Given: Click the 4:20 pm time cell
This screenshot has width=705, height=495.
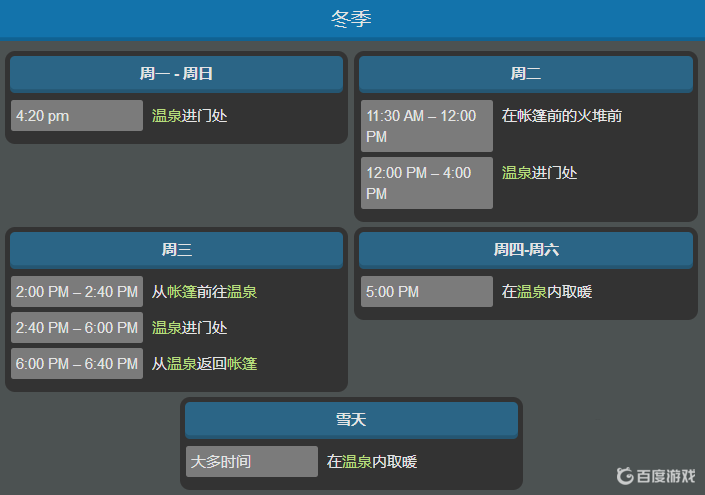Looking at the screenshot, I should [77, 116].
